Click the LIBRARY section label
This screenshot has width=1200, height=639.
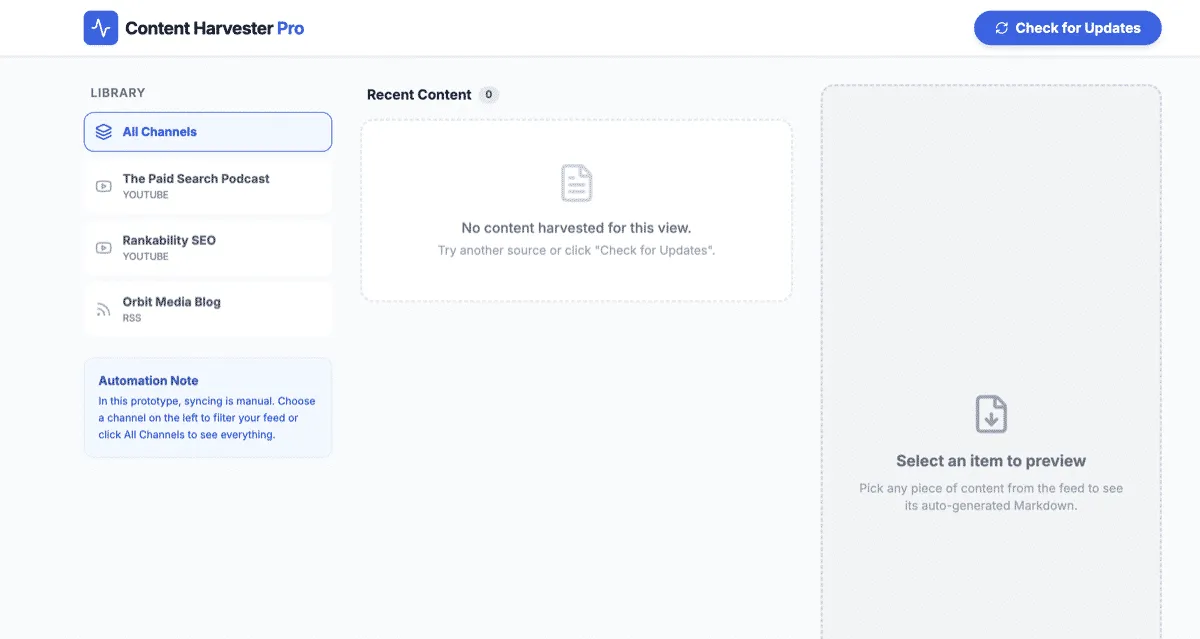pyautogui.click(x=118, y=93)
